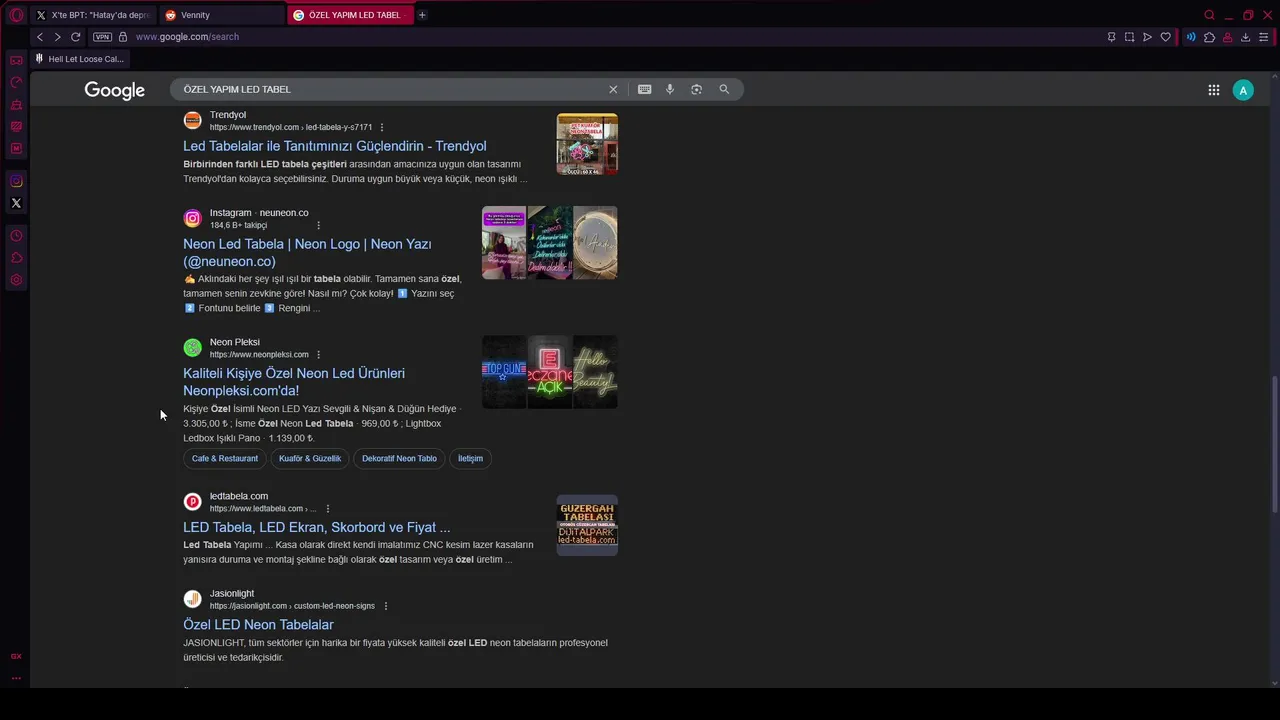Open GX Control speedometer in sidebar
Image resolution: width=1280 pixels, height=720 pixels.
(x=16, y=83)
